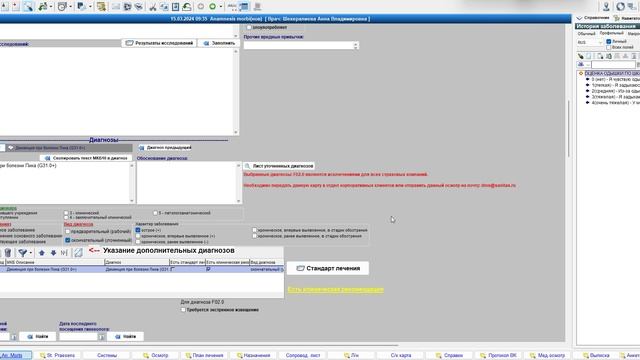Image resolution: width=640 pixels, height=360 pixels.
Task: Open dropdown arrow next to green circle icon
Action: [x=221, y=7]
